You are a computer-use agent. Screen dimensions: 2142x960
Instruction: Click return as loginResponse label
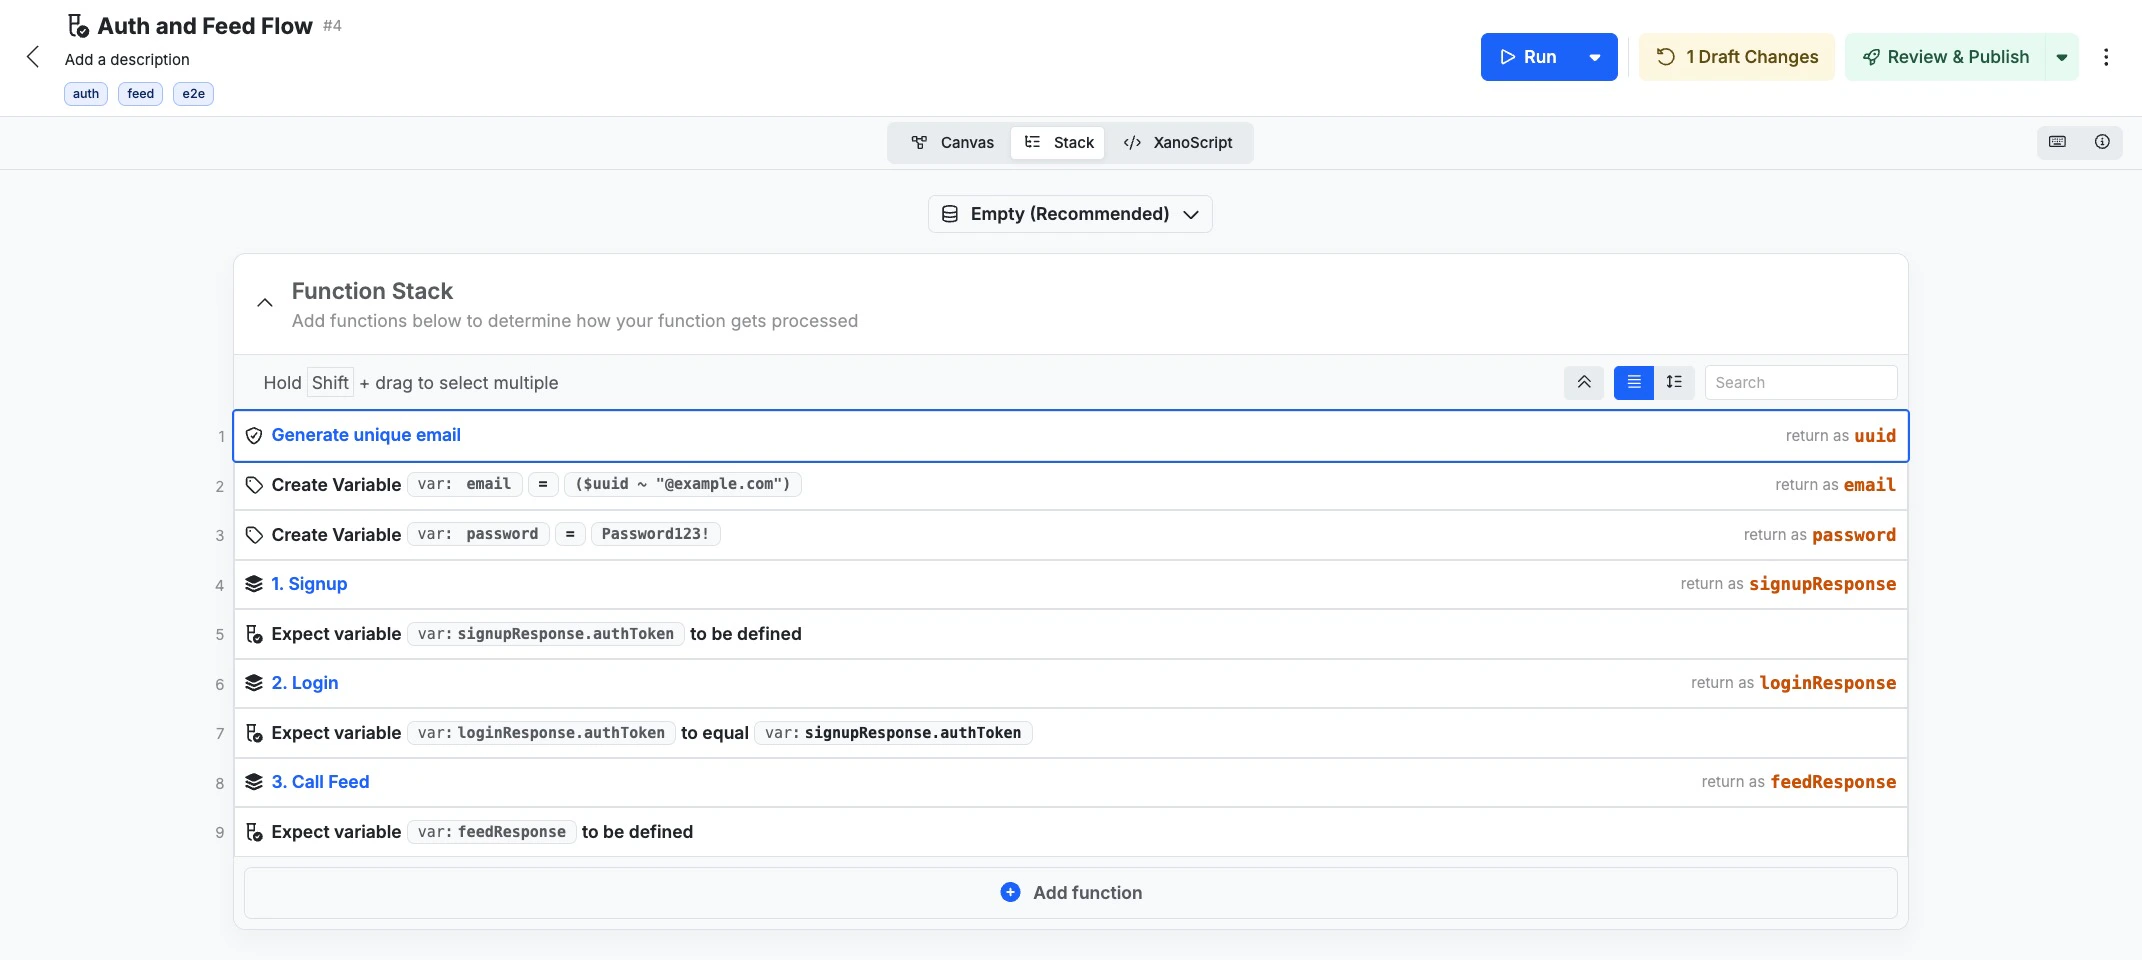coord(1793,683)
